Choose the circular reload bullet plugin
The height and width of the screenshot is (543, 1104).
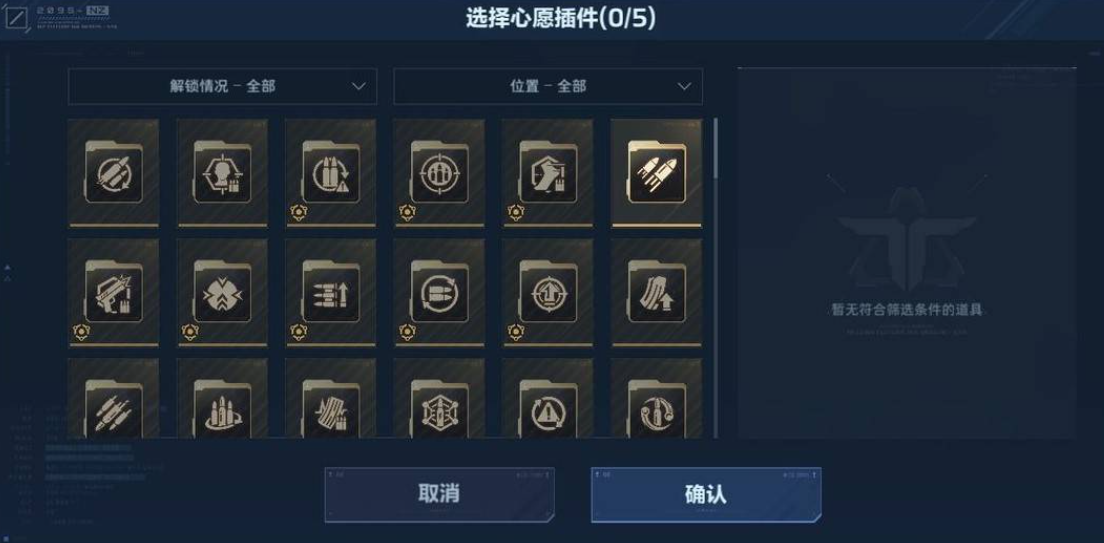[x=439, y=292]
